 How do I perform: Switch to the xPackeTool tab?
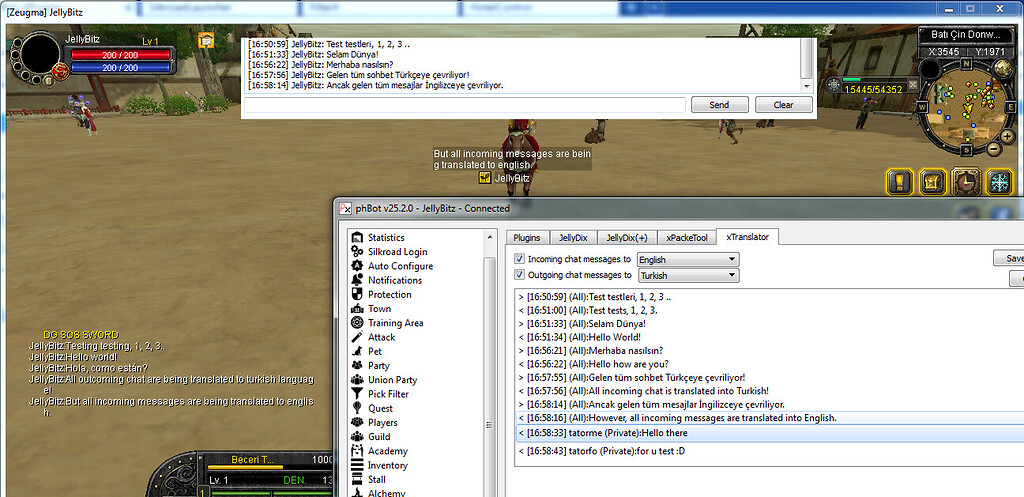(686, 238)
